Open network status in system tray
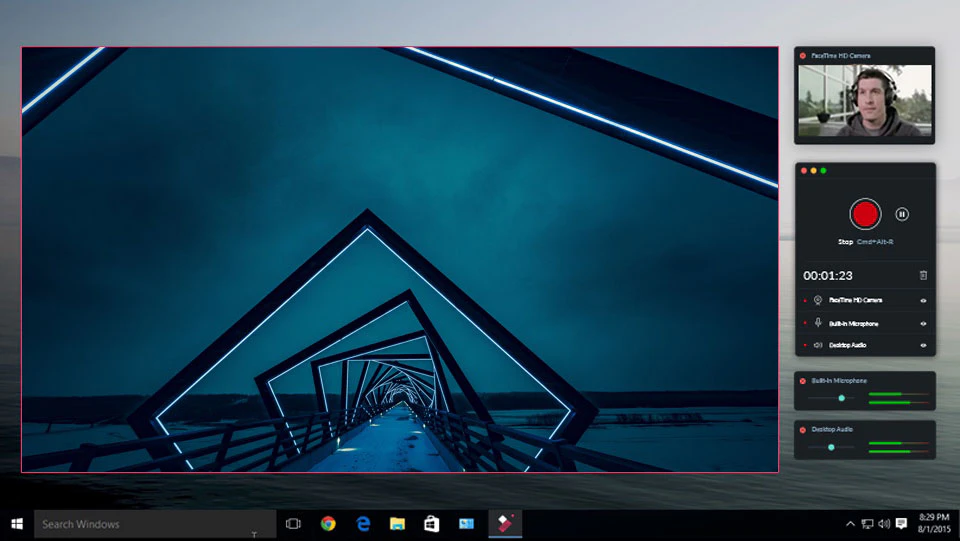Screen dimensions: 960x541 (x=867, y=524)
